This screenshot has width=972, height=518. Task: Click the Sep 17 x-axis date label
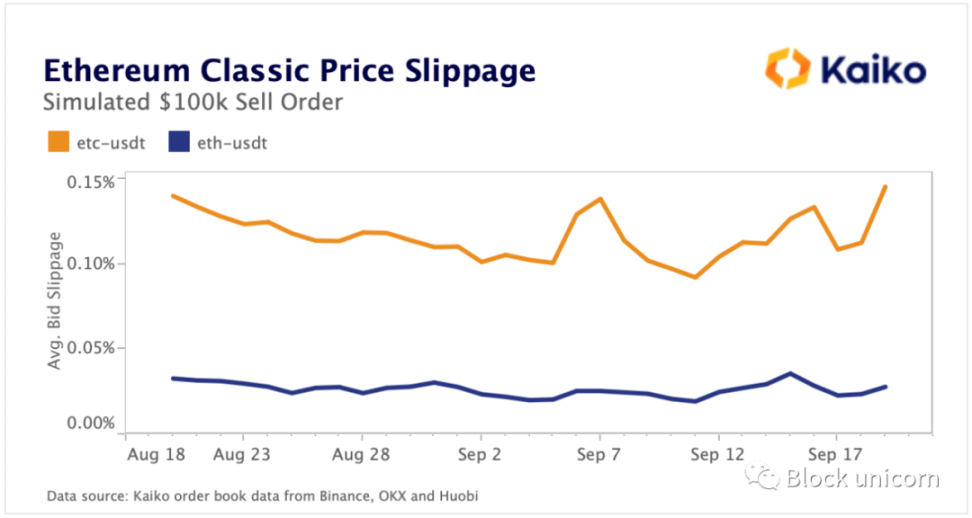pos(837,453)
